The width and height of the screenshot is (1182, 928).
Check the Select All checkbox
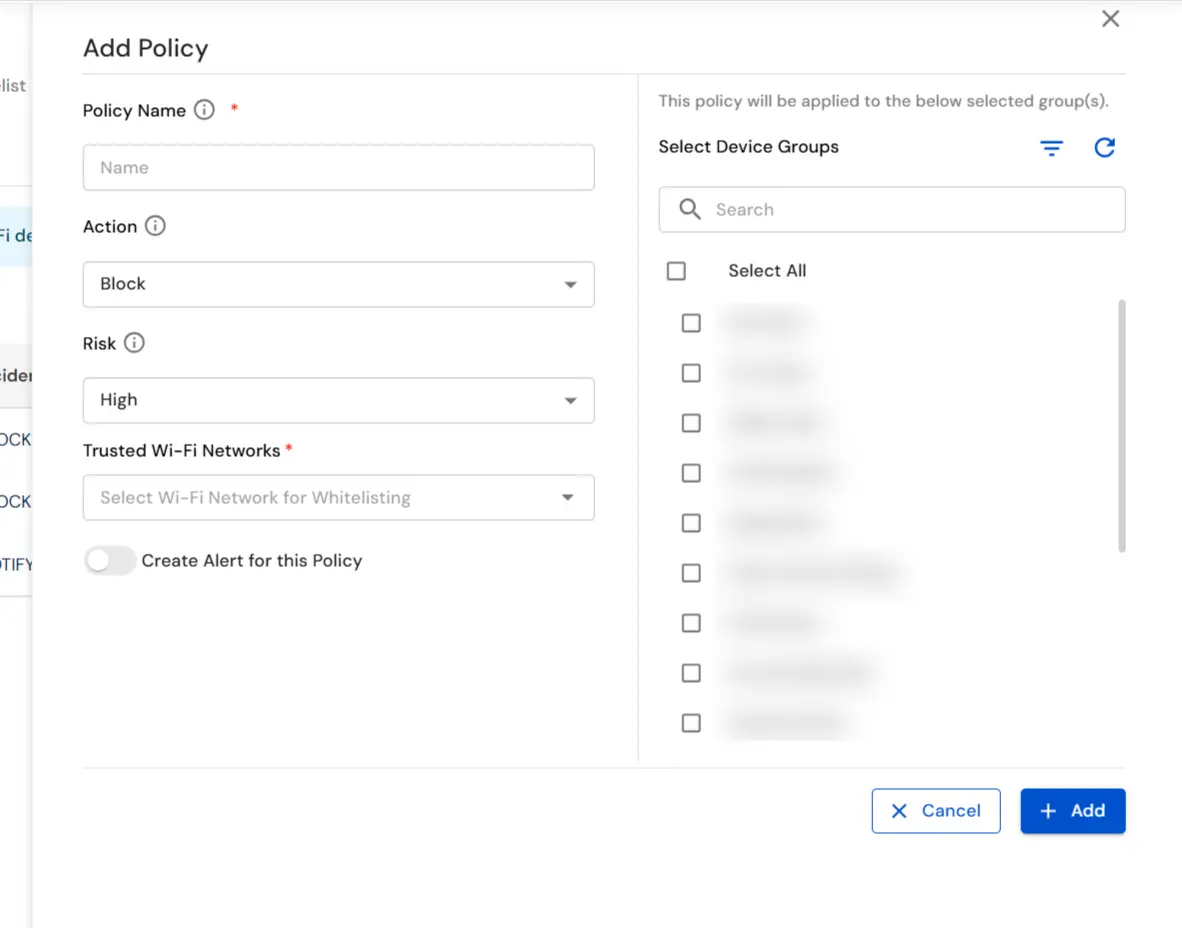(676, 270)
